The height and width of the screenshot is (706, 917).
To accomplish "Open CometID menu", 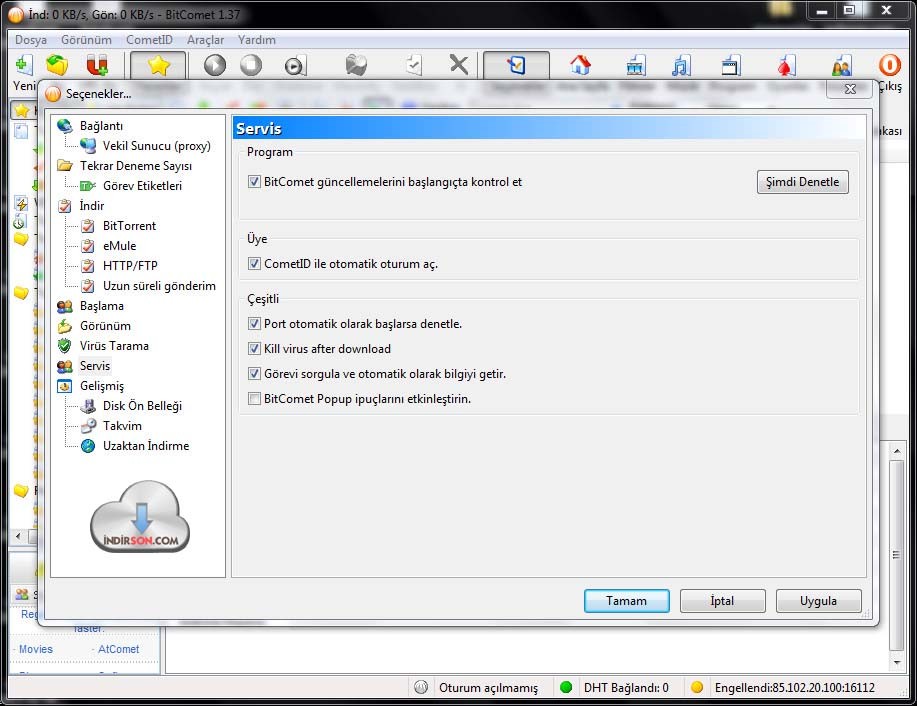I will coord(149,40).
